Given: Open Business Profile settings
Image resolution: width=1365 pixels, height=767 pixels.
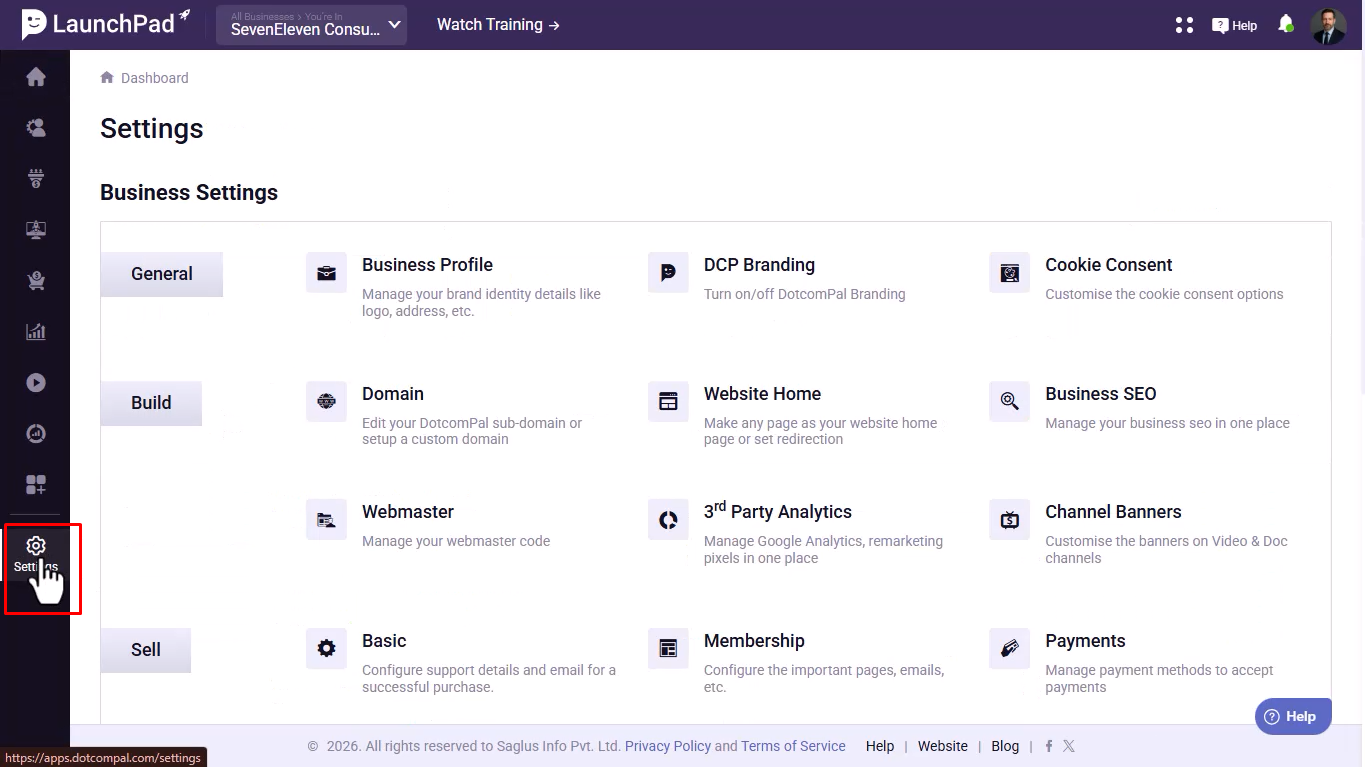Looking at the screenshot, I should (427, 265).
